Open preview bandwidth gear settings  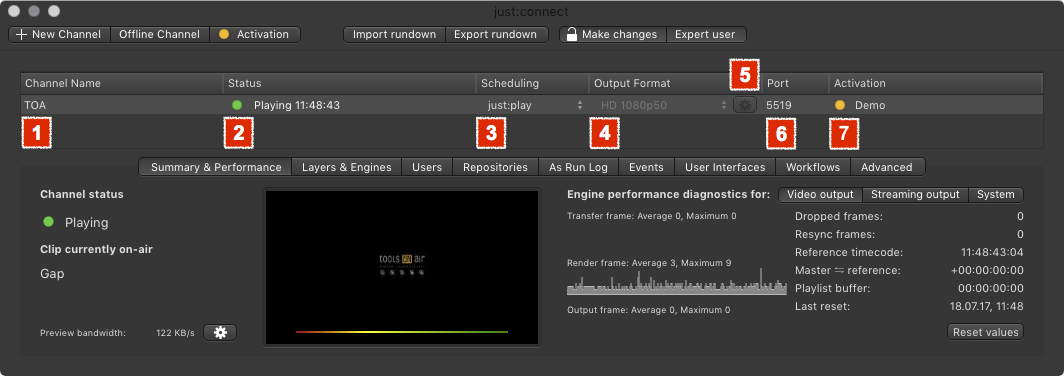click(x=220, y=333)
